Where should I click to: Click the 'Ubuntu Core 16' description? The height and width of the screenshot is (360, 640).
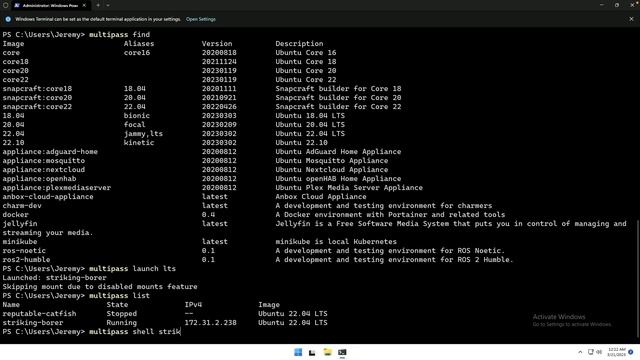(x=306, y=53)
